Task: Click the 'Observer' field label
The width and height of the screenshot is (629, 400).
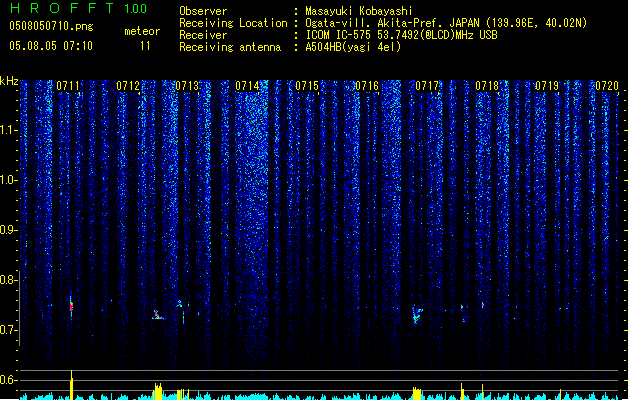Action: tap(203, 11)
